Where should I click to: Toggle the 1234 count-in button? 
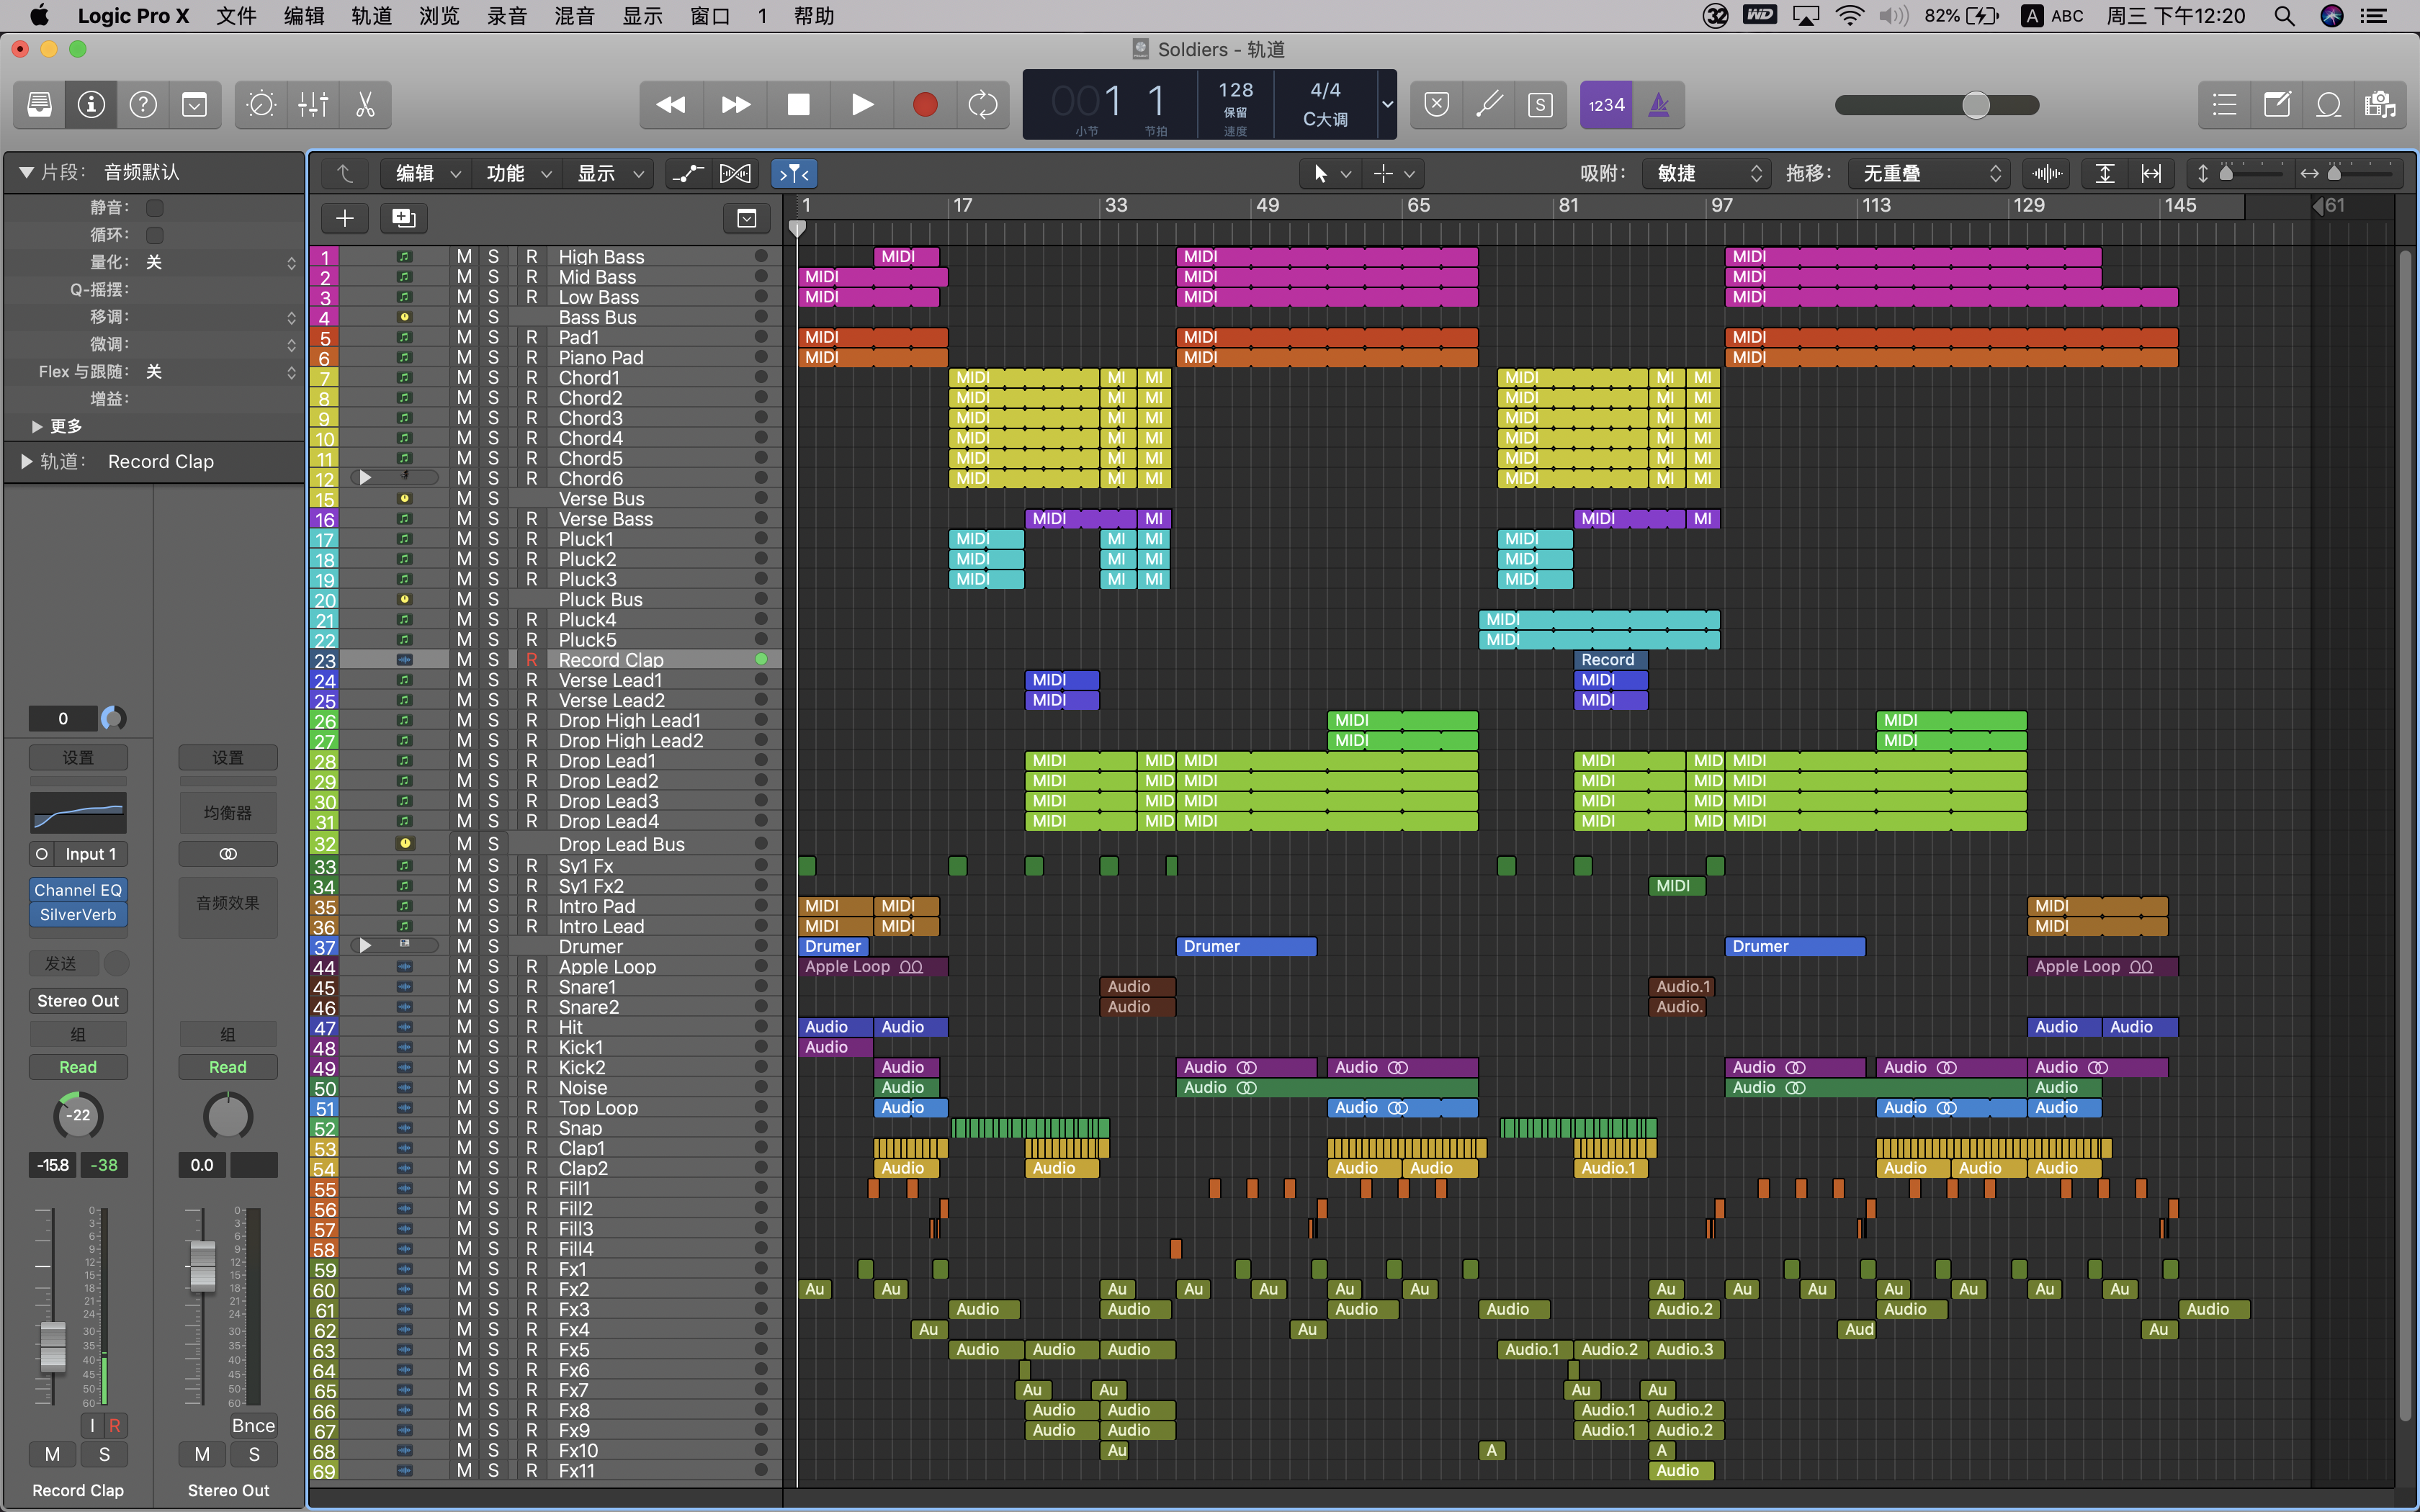click(1606, 104)
